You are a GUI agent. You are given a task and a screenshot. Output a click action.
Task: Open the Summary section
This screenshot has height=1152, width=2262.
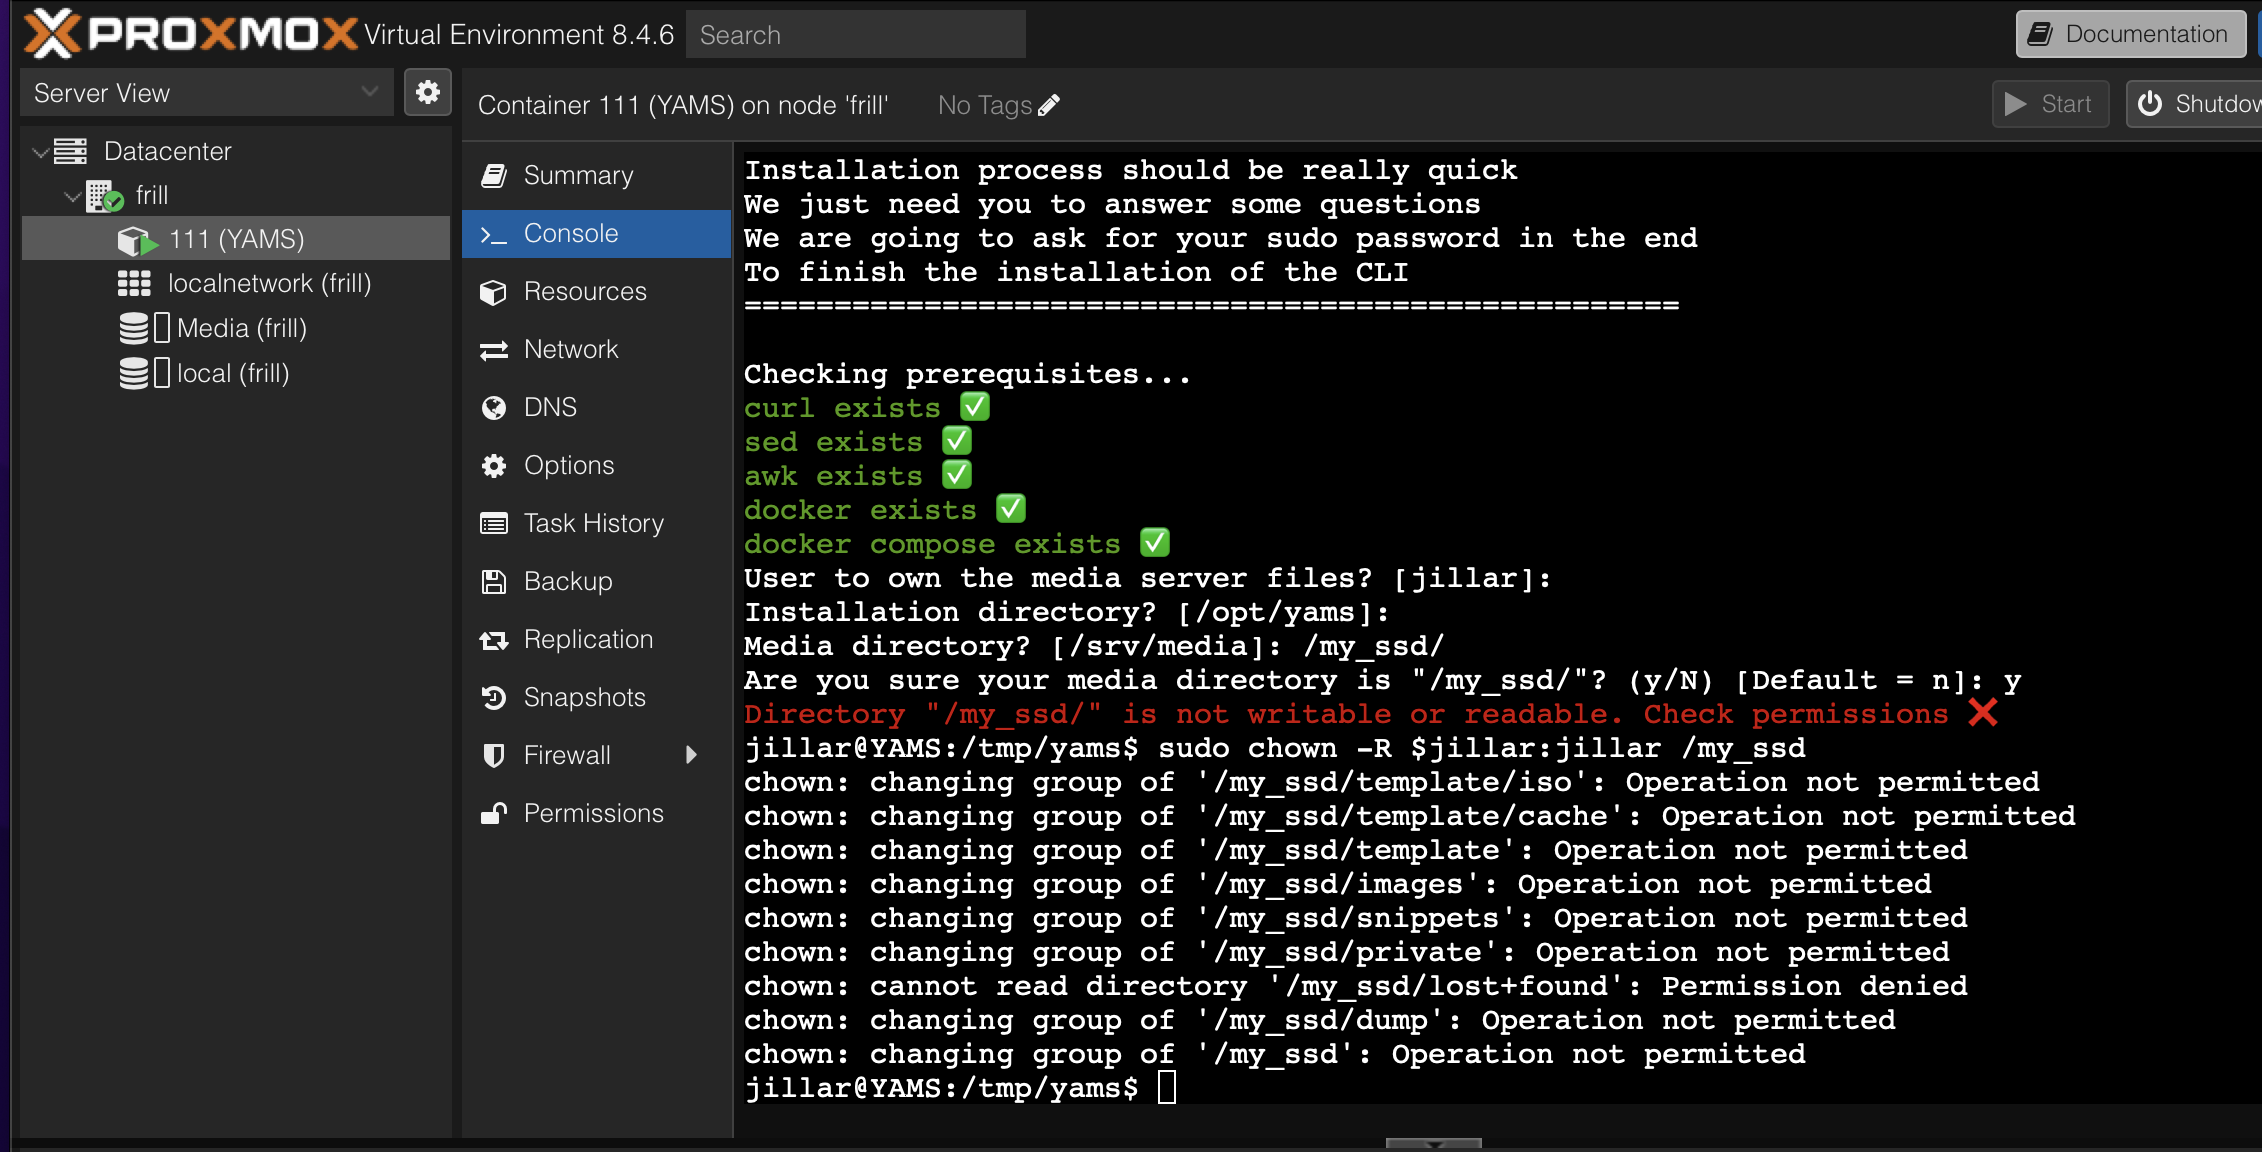point(597,176)
